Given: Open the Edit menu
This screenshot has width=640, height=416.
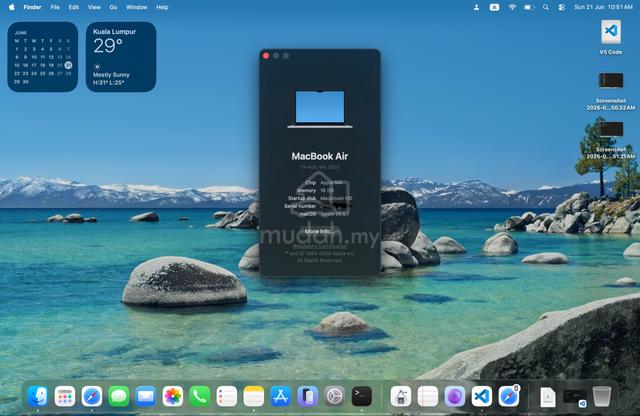Looking at the screenshot, I should click(73, 7).
